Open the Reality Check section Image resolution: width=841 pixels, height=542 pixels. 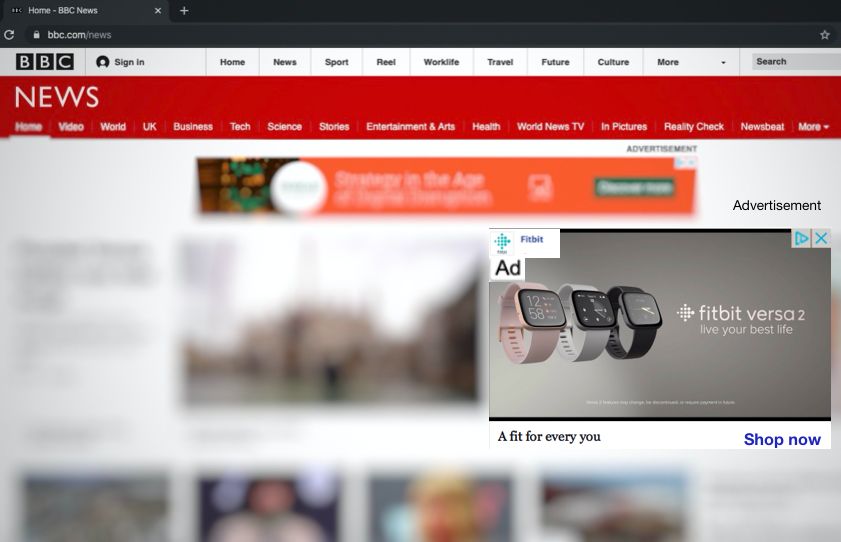point(694,127)
